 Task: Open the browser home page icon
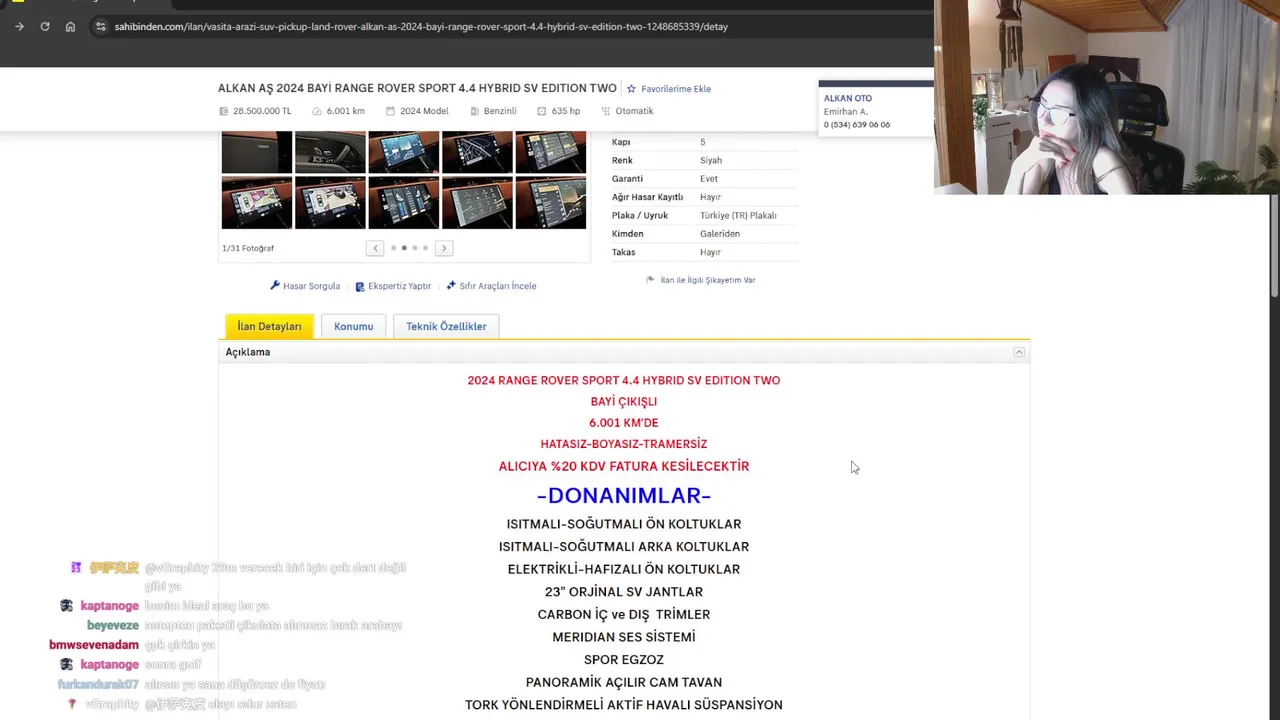pyautogui.click(x=70, y=26)
